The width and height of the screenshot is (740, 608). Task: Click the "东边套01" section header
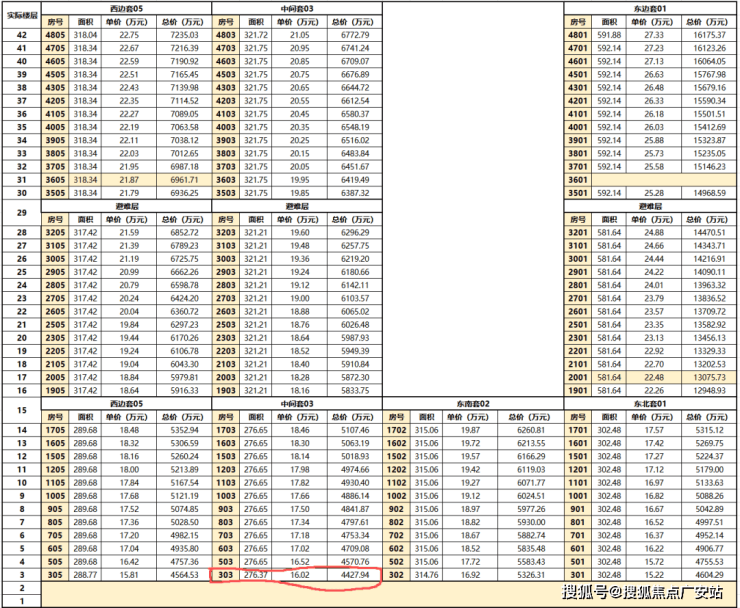[x=650, y=8]
